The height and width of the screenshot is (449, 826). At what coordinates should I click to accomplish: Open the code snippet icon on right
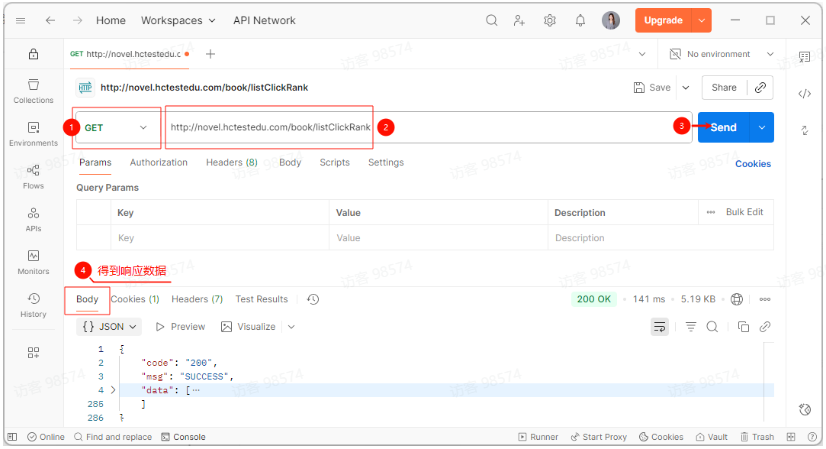coord(804,94)
